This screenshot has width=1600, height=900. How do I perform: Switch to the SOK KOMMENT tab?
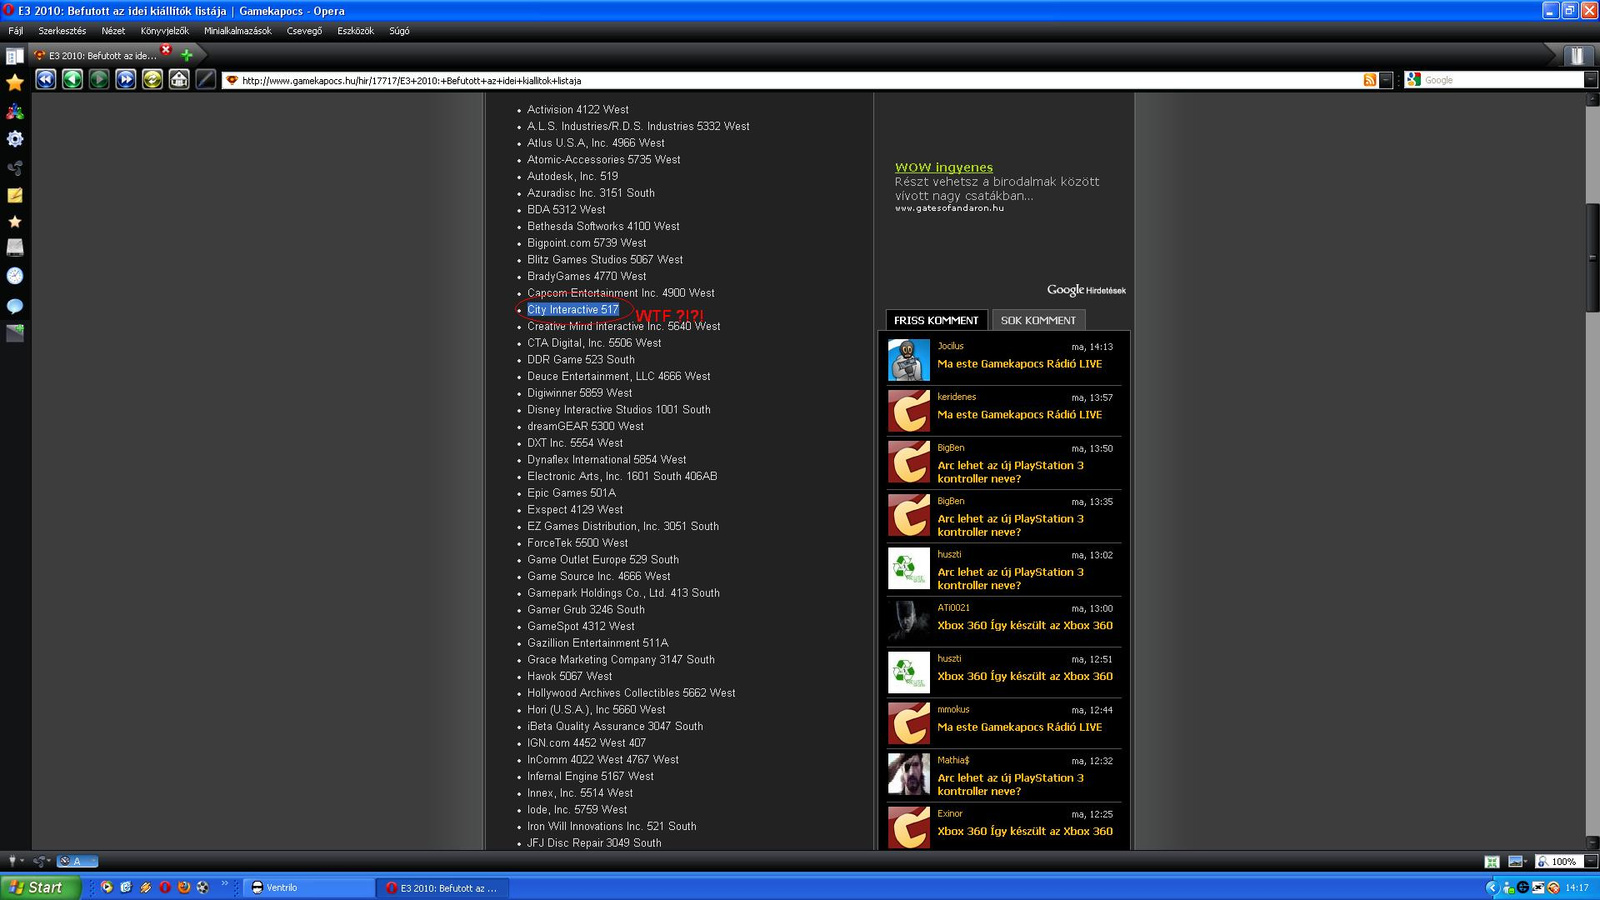point(1038,320)
